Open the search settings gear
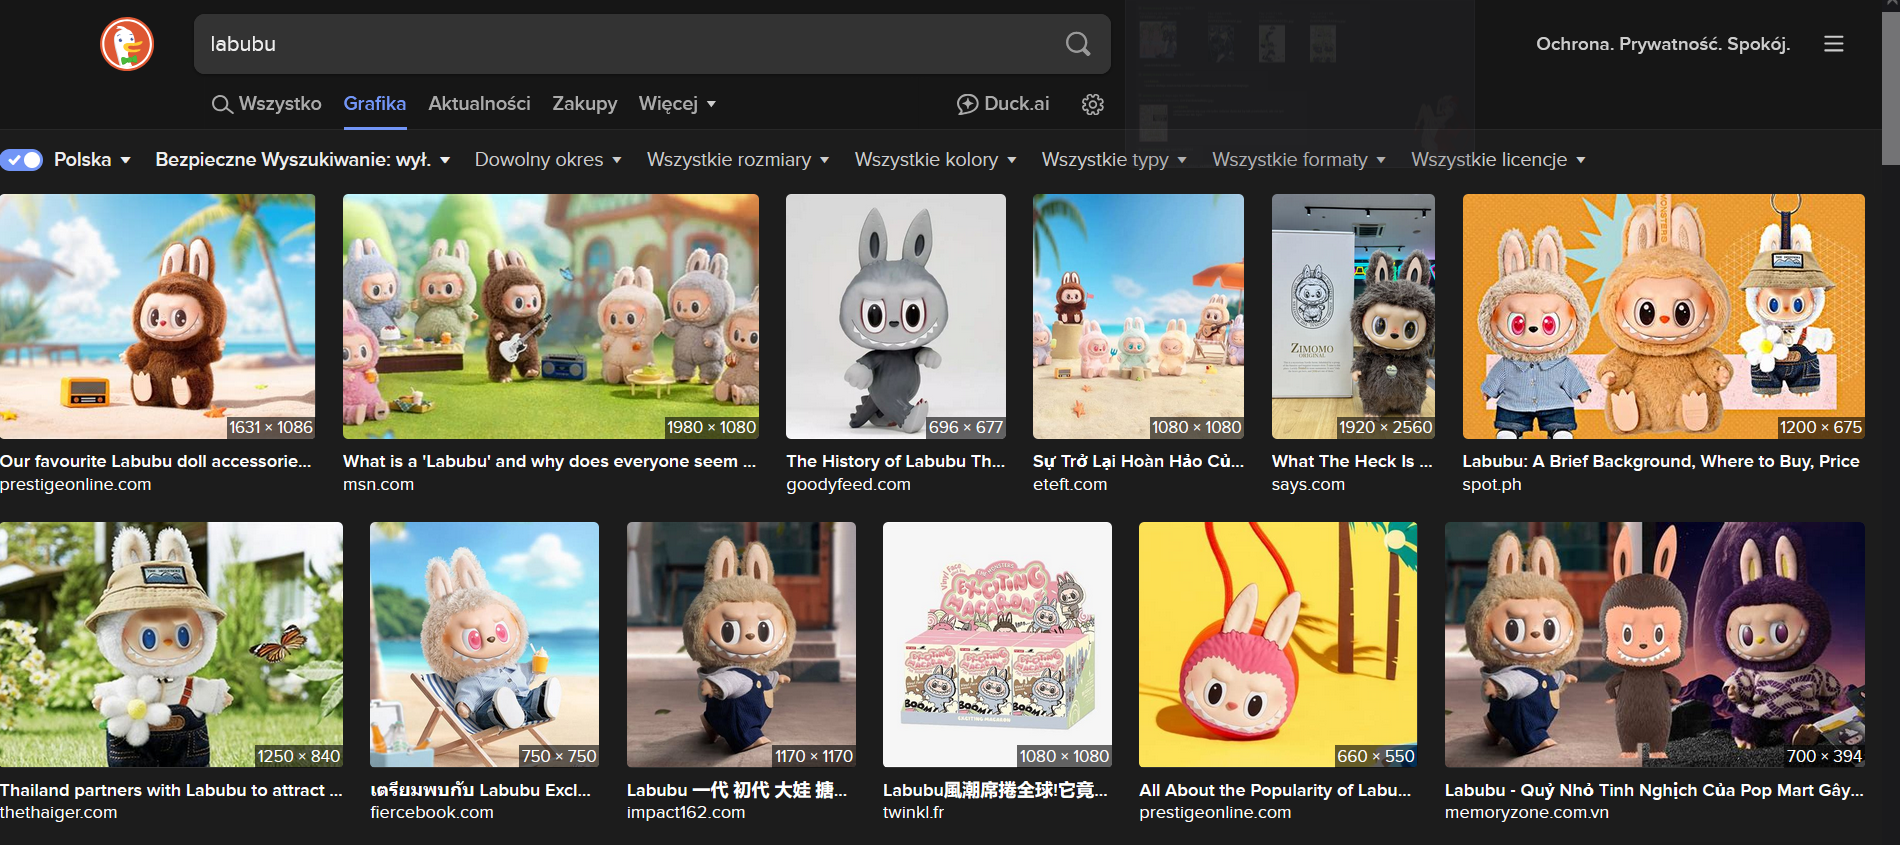This screenshot has width=1900, height=845. tap(1093, 104)
